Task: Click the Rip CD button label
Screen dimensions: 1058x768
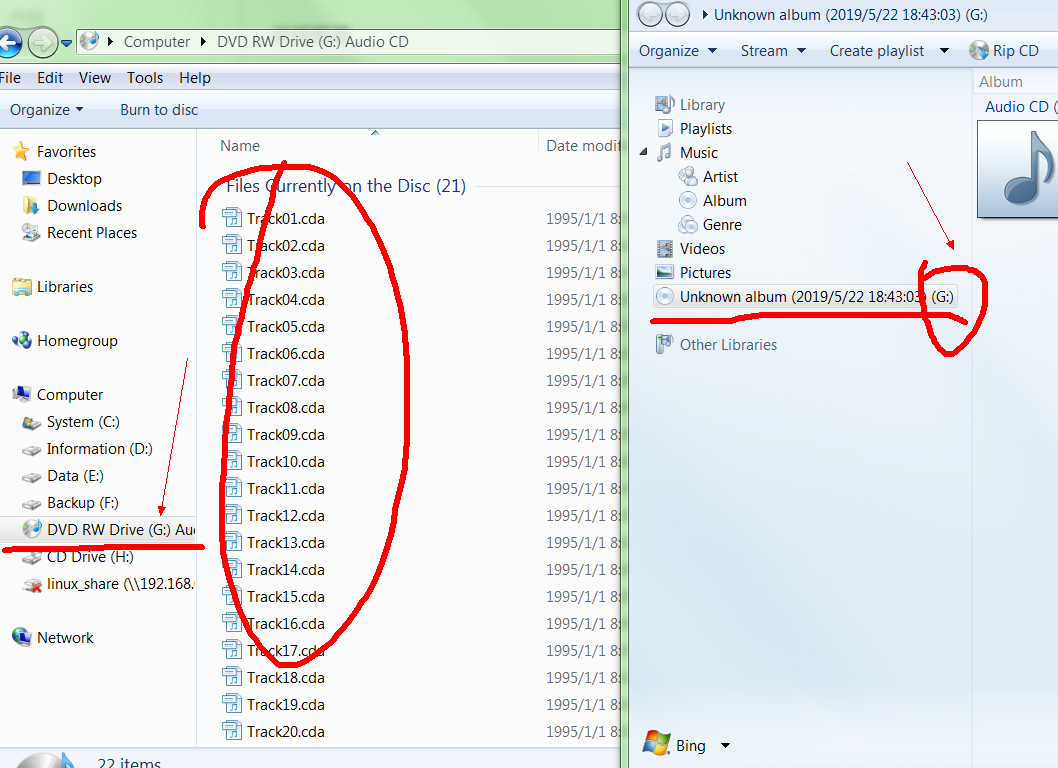Action: pos(1015,51)
